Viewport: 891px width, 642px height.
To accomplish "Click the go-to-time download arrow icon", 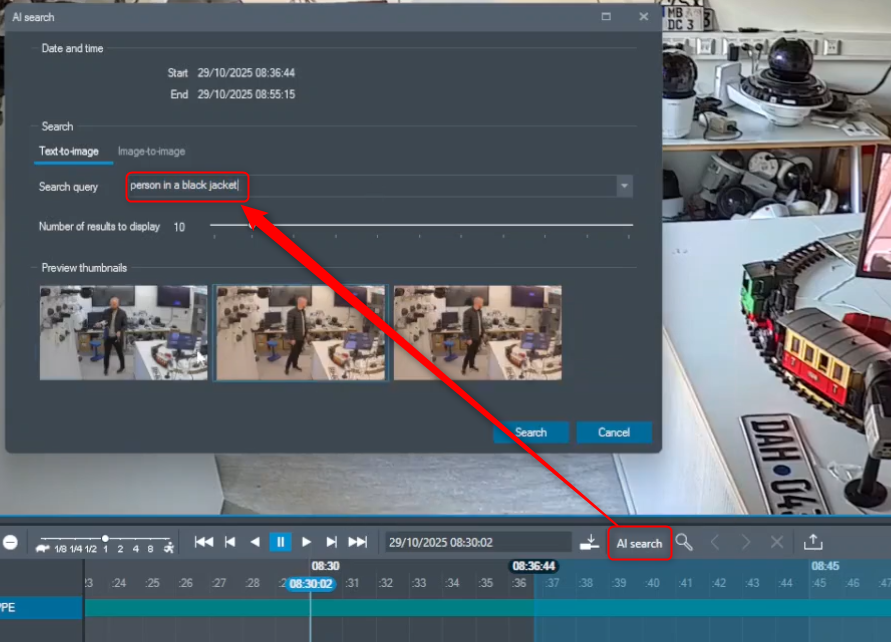I will [590, 542].
